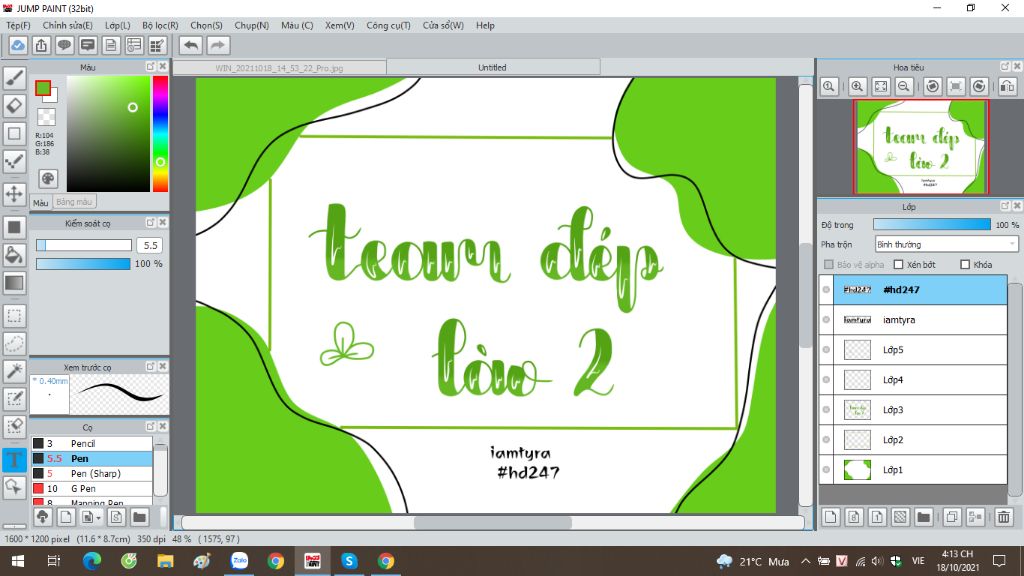Select the Gradient tool

pos(14,283)
